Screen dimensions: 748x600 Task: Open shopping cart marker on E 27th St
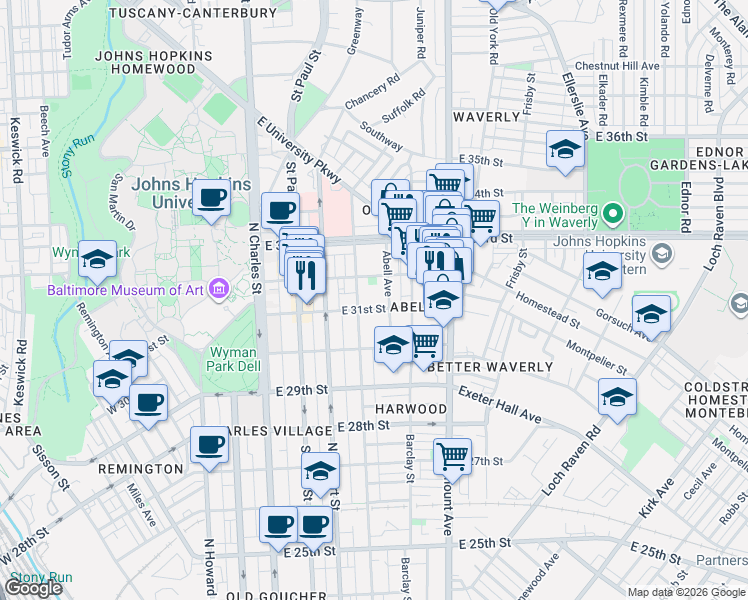[x=453, y=458]
